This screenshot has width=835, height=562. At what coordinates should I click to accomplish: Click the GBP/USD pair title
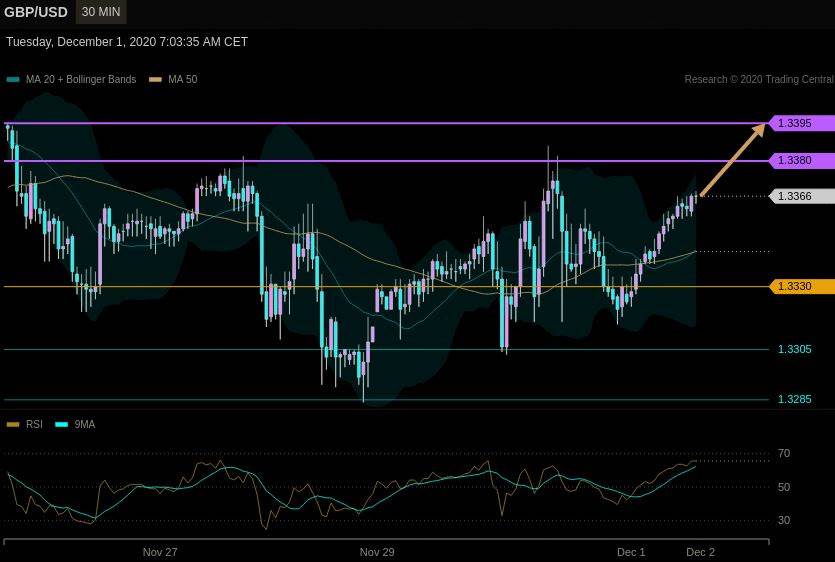click(36, 12)
